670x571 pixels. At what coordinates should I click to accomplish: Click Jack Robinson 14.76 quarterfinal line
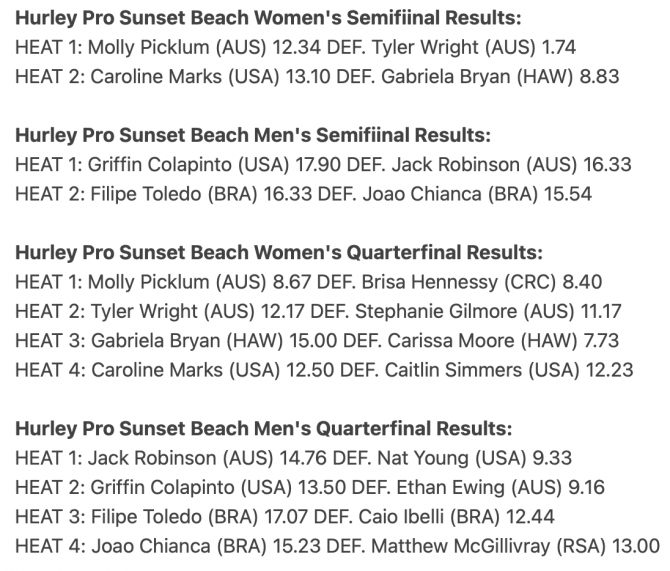pyautogui.click(x=294, y=458)
